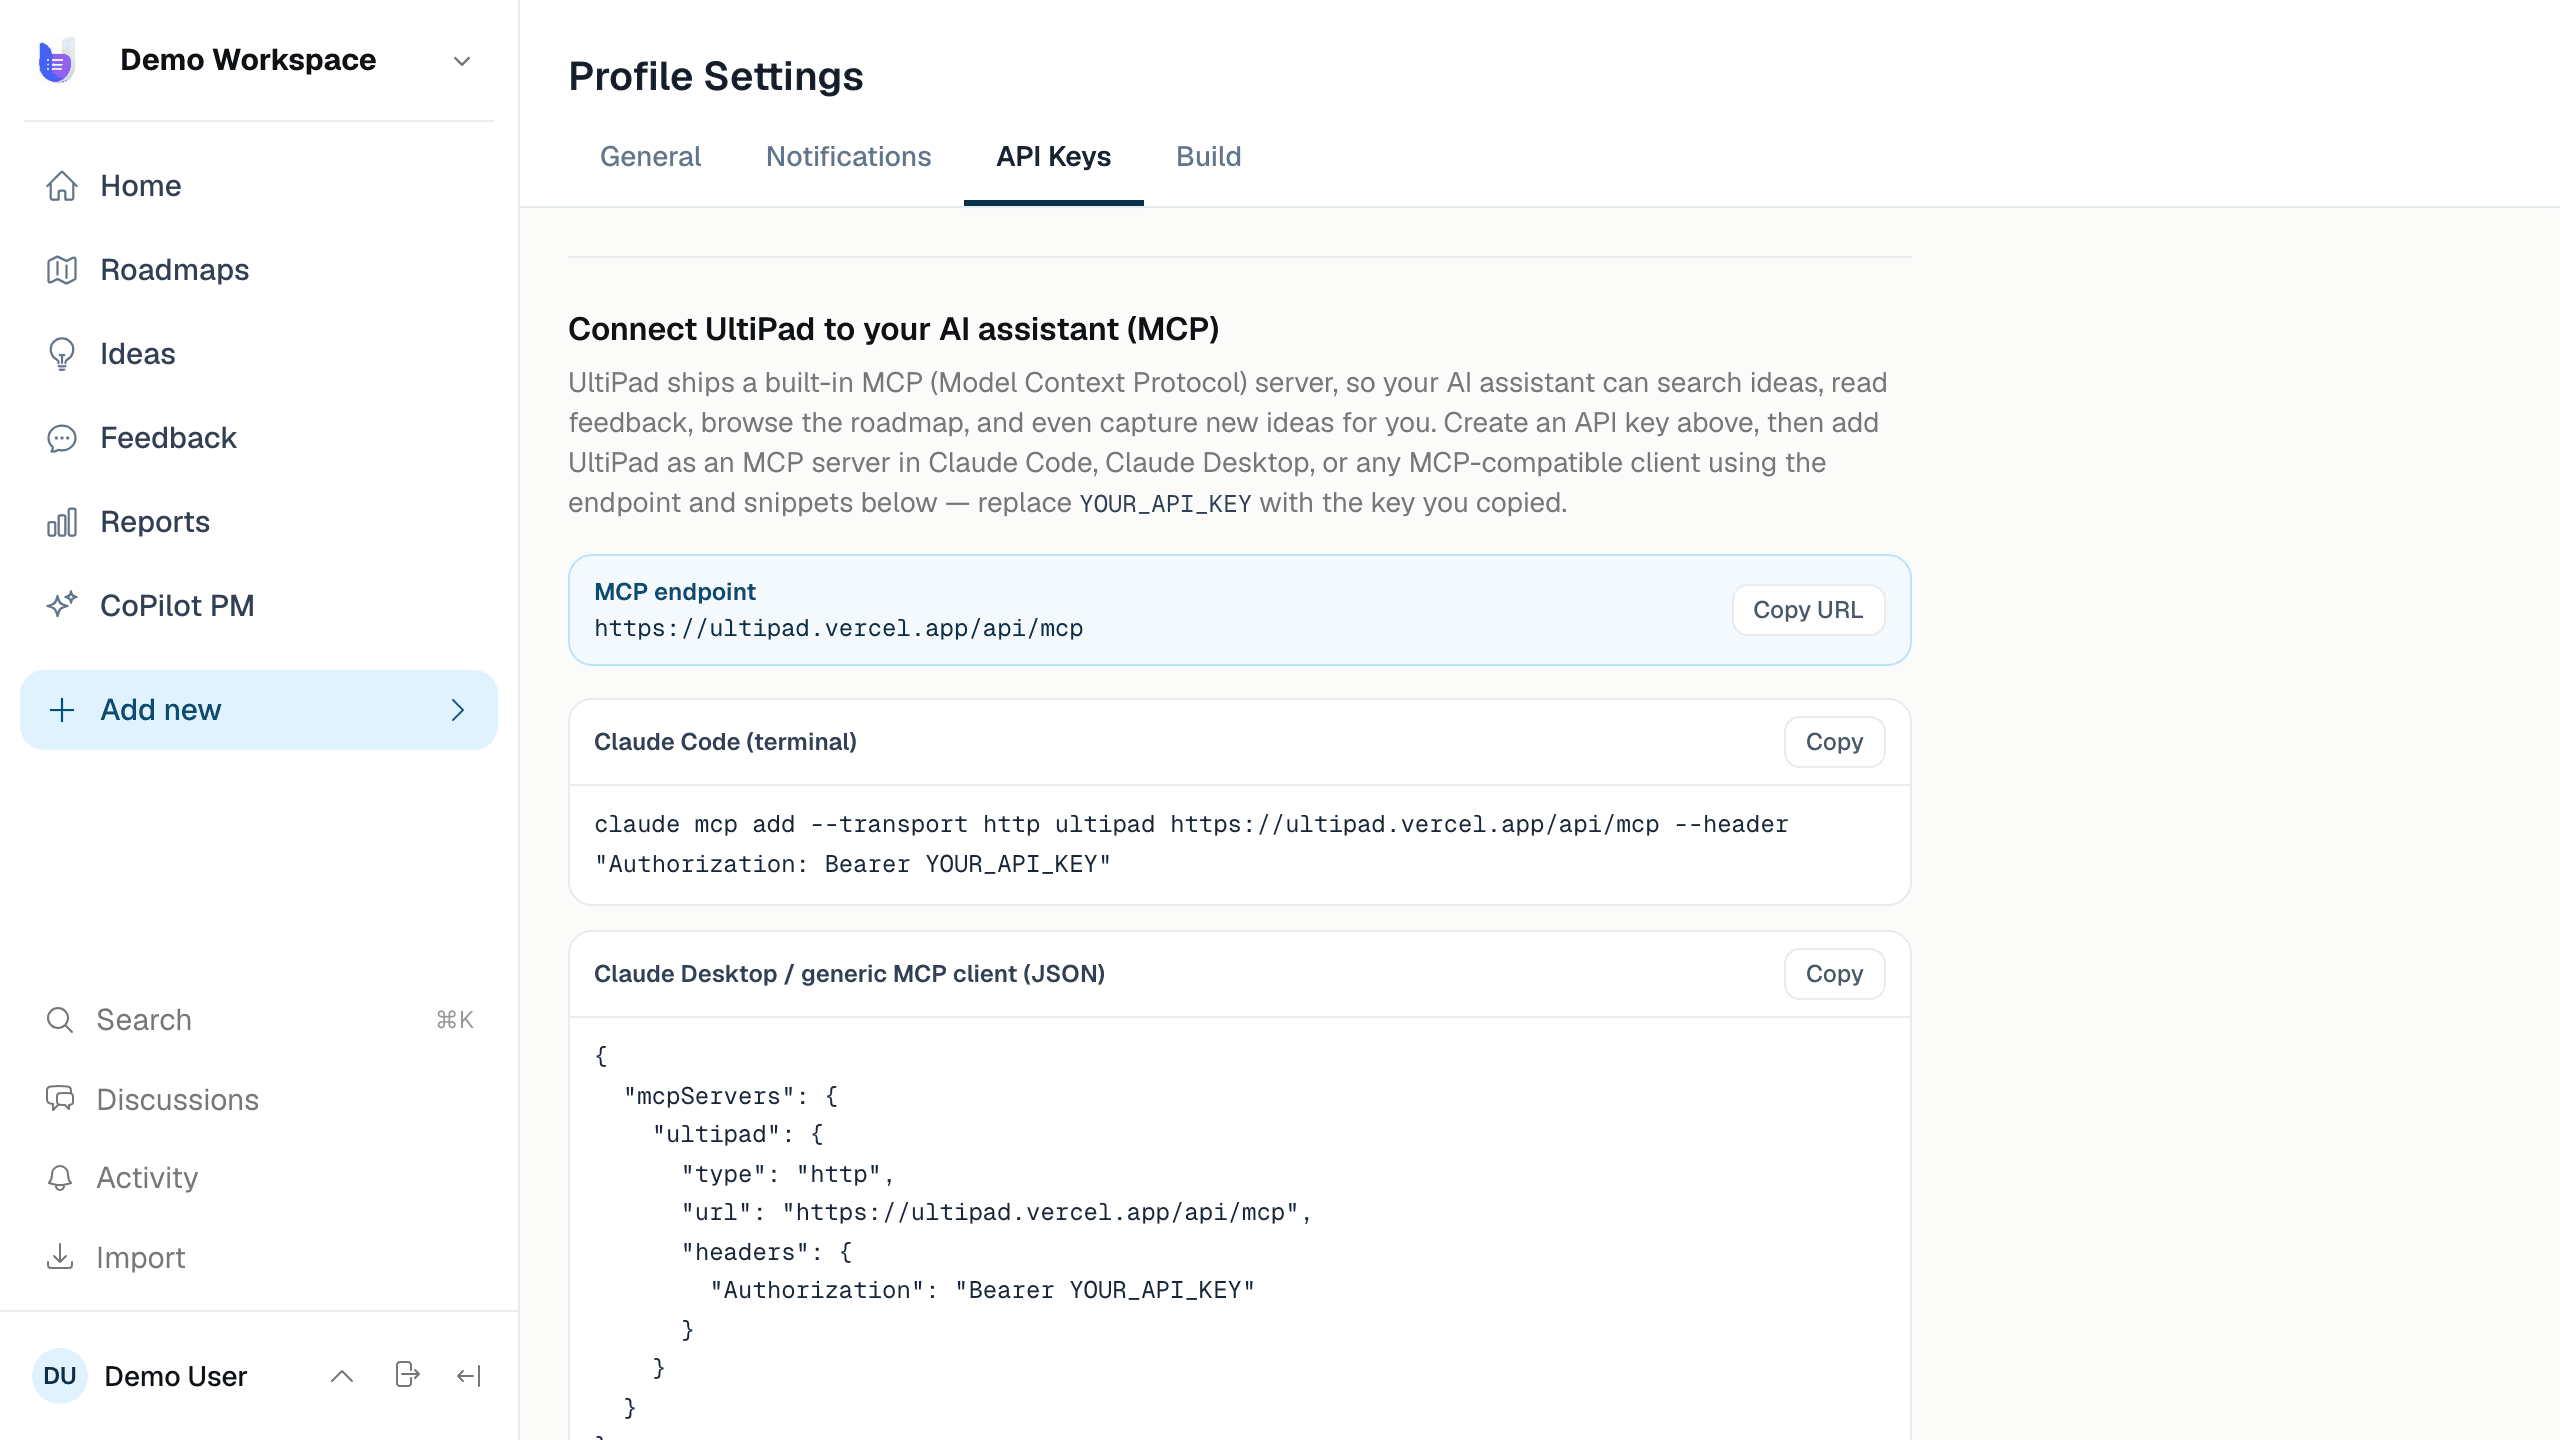Click the Profile Settings heading
This screenshot has width=2560, height=1440.
click(x=716, y=76)
